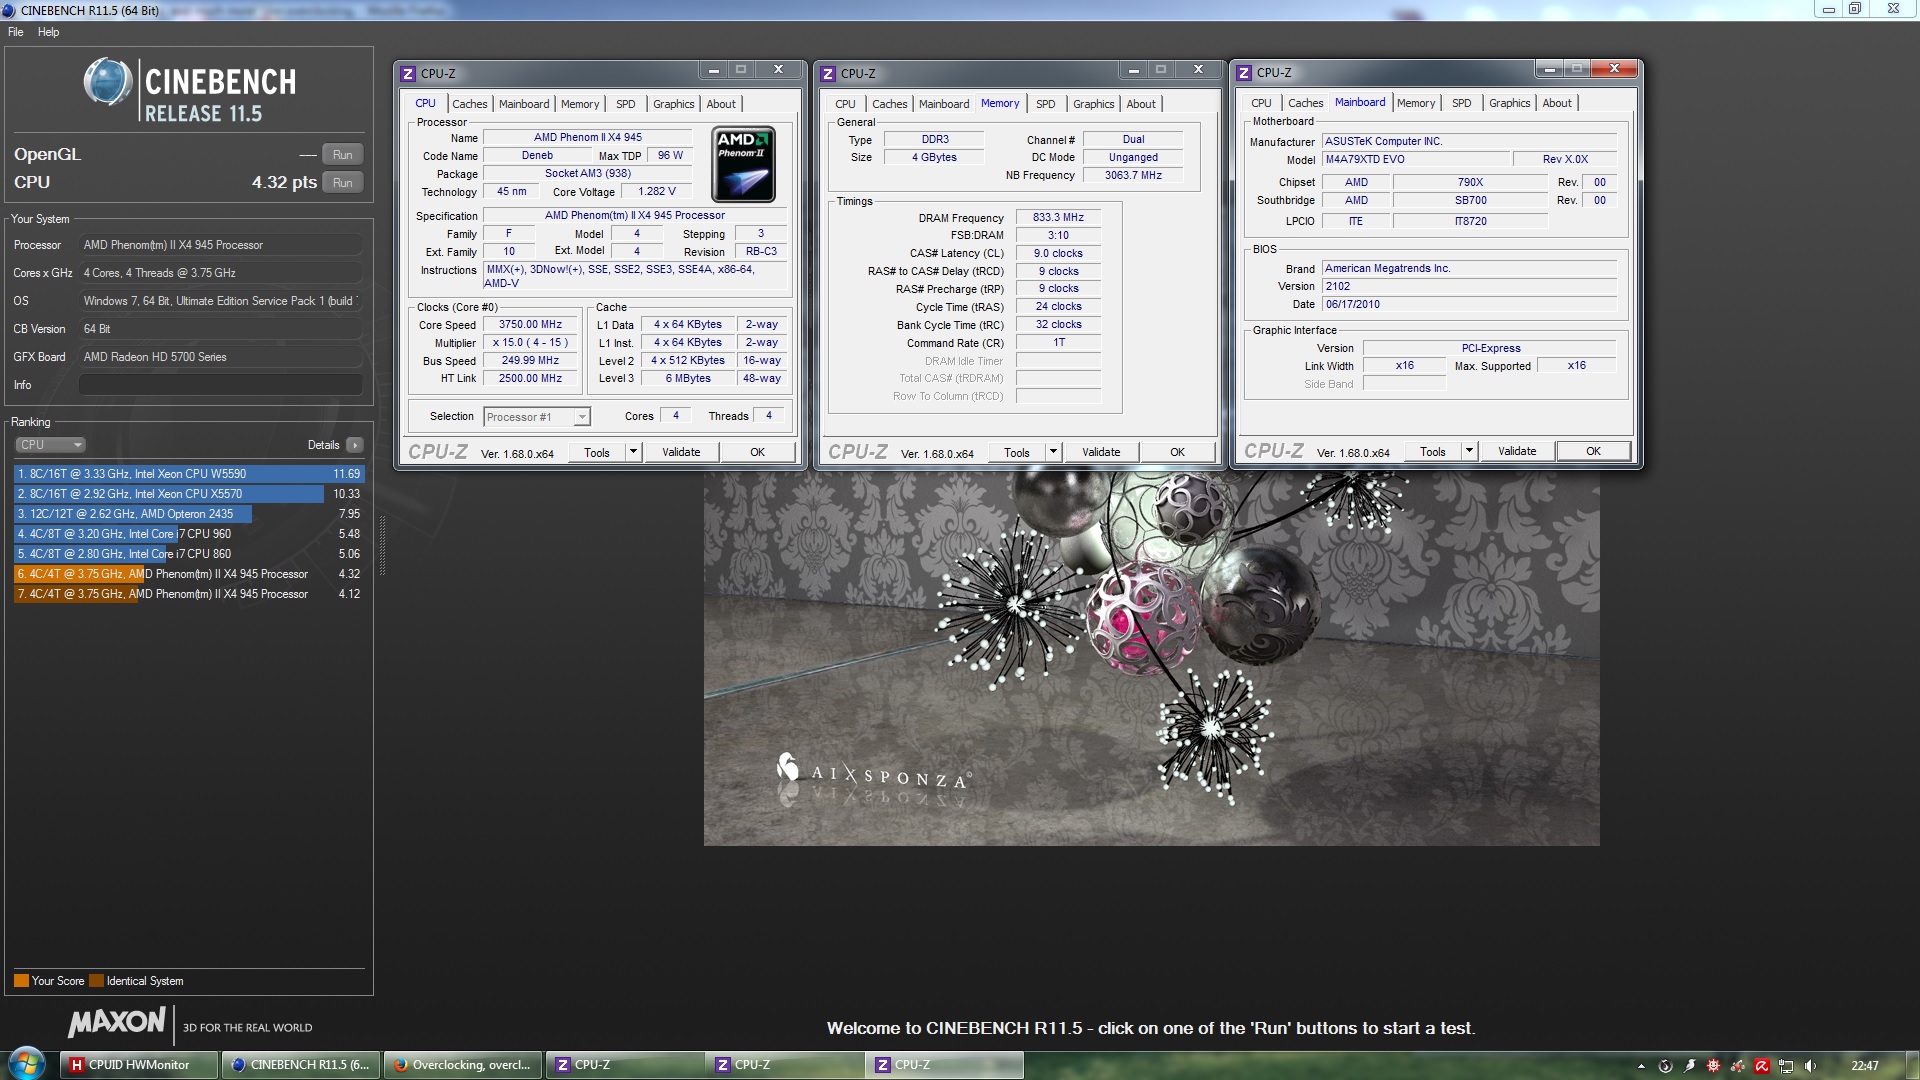Switch to CPUID HWMonitor on the taskbar
The height and width of the screenshot is (1080, 1920).
[139, 1065]
